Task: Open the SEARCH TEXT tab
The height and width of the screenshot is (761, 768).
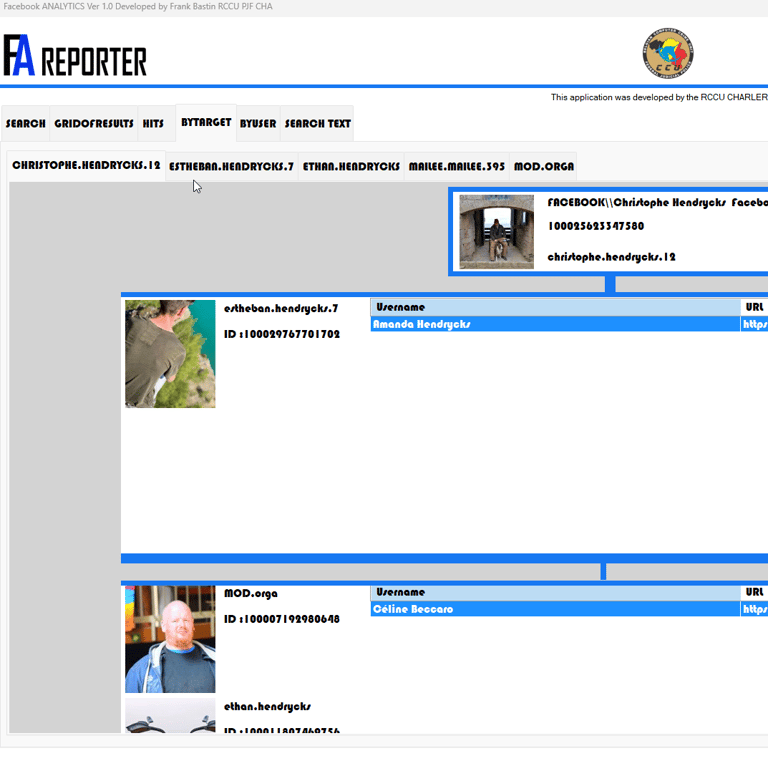Action: (317, 123)
